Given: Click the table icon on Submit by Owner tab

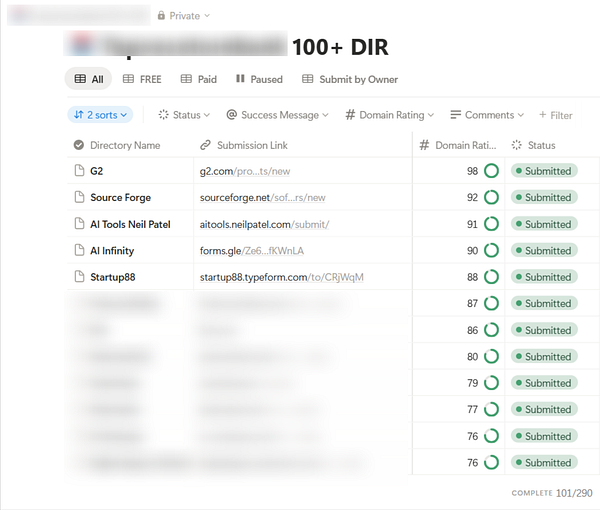Looking at the screenshot, I should coord(307,79).
